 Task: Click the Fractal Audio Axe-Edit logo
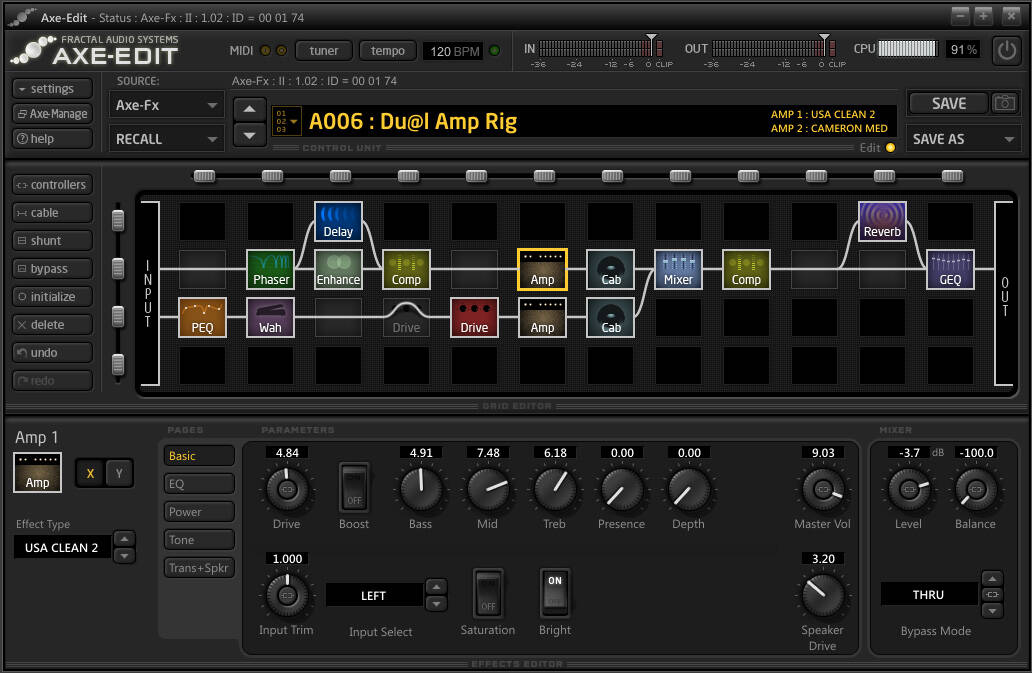(x=96, y=51)
